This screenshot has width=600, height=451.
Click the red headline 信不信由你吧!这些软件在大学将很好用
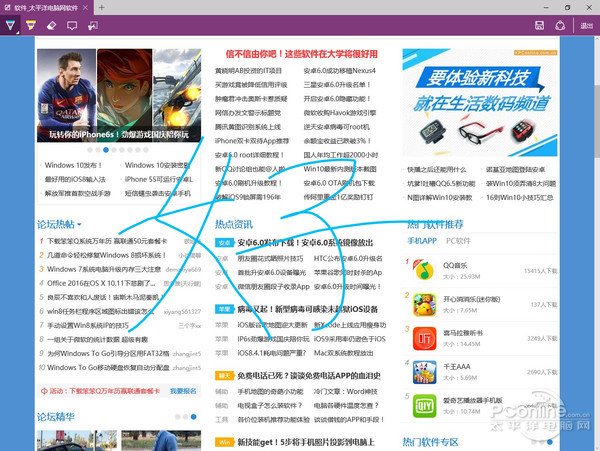click(302, 54)
